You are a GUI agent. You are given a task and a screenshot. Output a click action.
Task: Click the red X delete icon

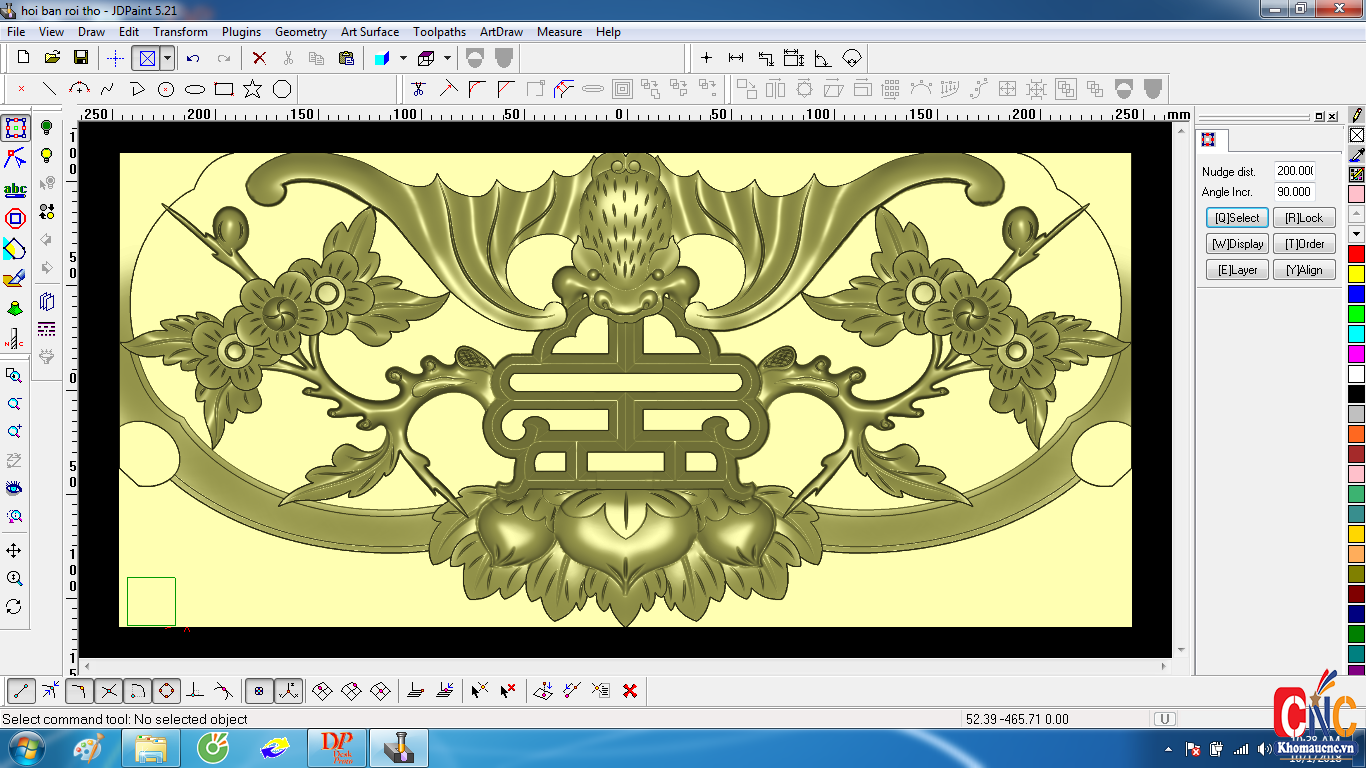(259, 58)
